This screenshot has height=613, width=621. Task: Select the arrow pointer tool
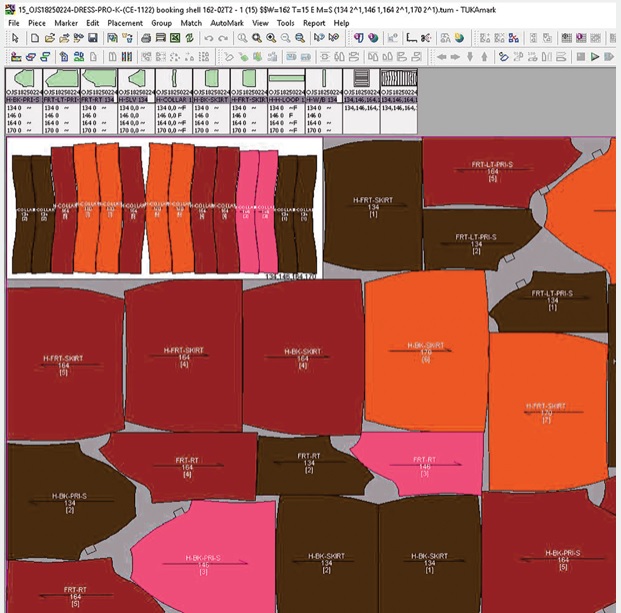tap(14, 38)
